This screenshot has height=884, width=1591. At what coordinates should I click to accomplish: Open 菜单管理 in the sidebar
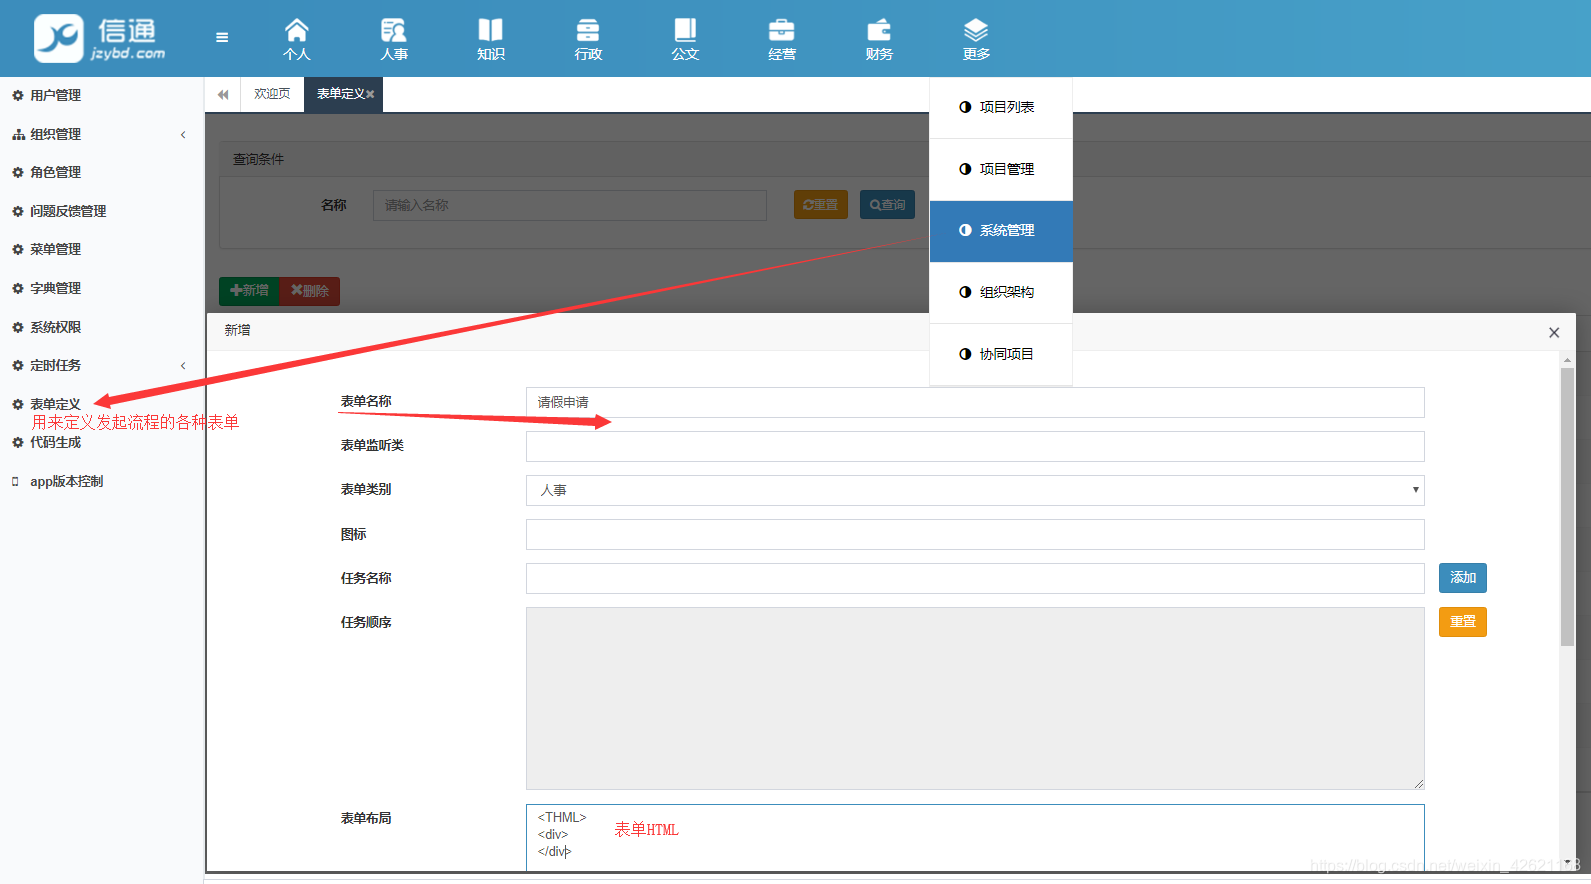pos(55,250)
